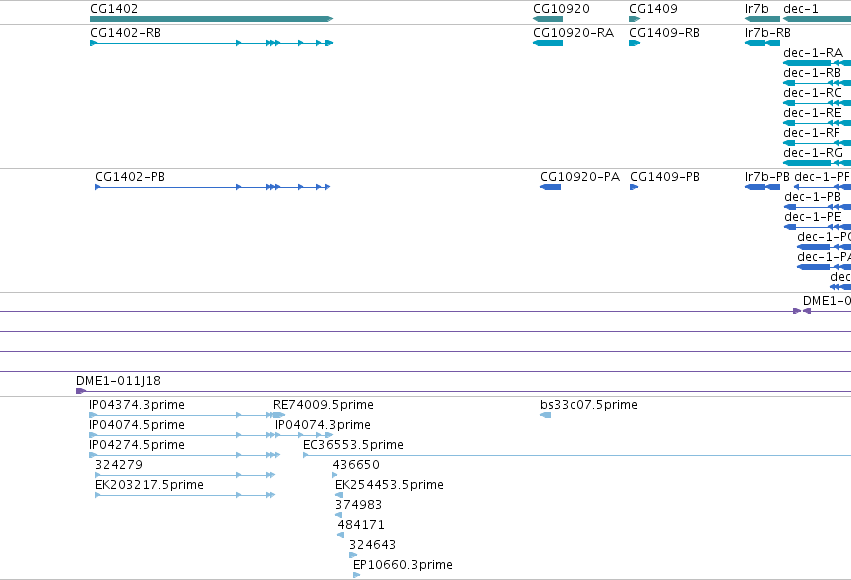Select the EC36553.5prime EST label
The image size is (851, 580).
coord(353,445)
